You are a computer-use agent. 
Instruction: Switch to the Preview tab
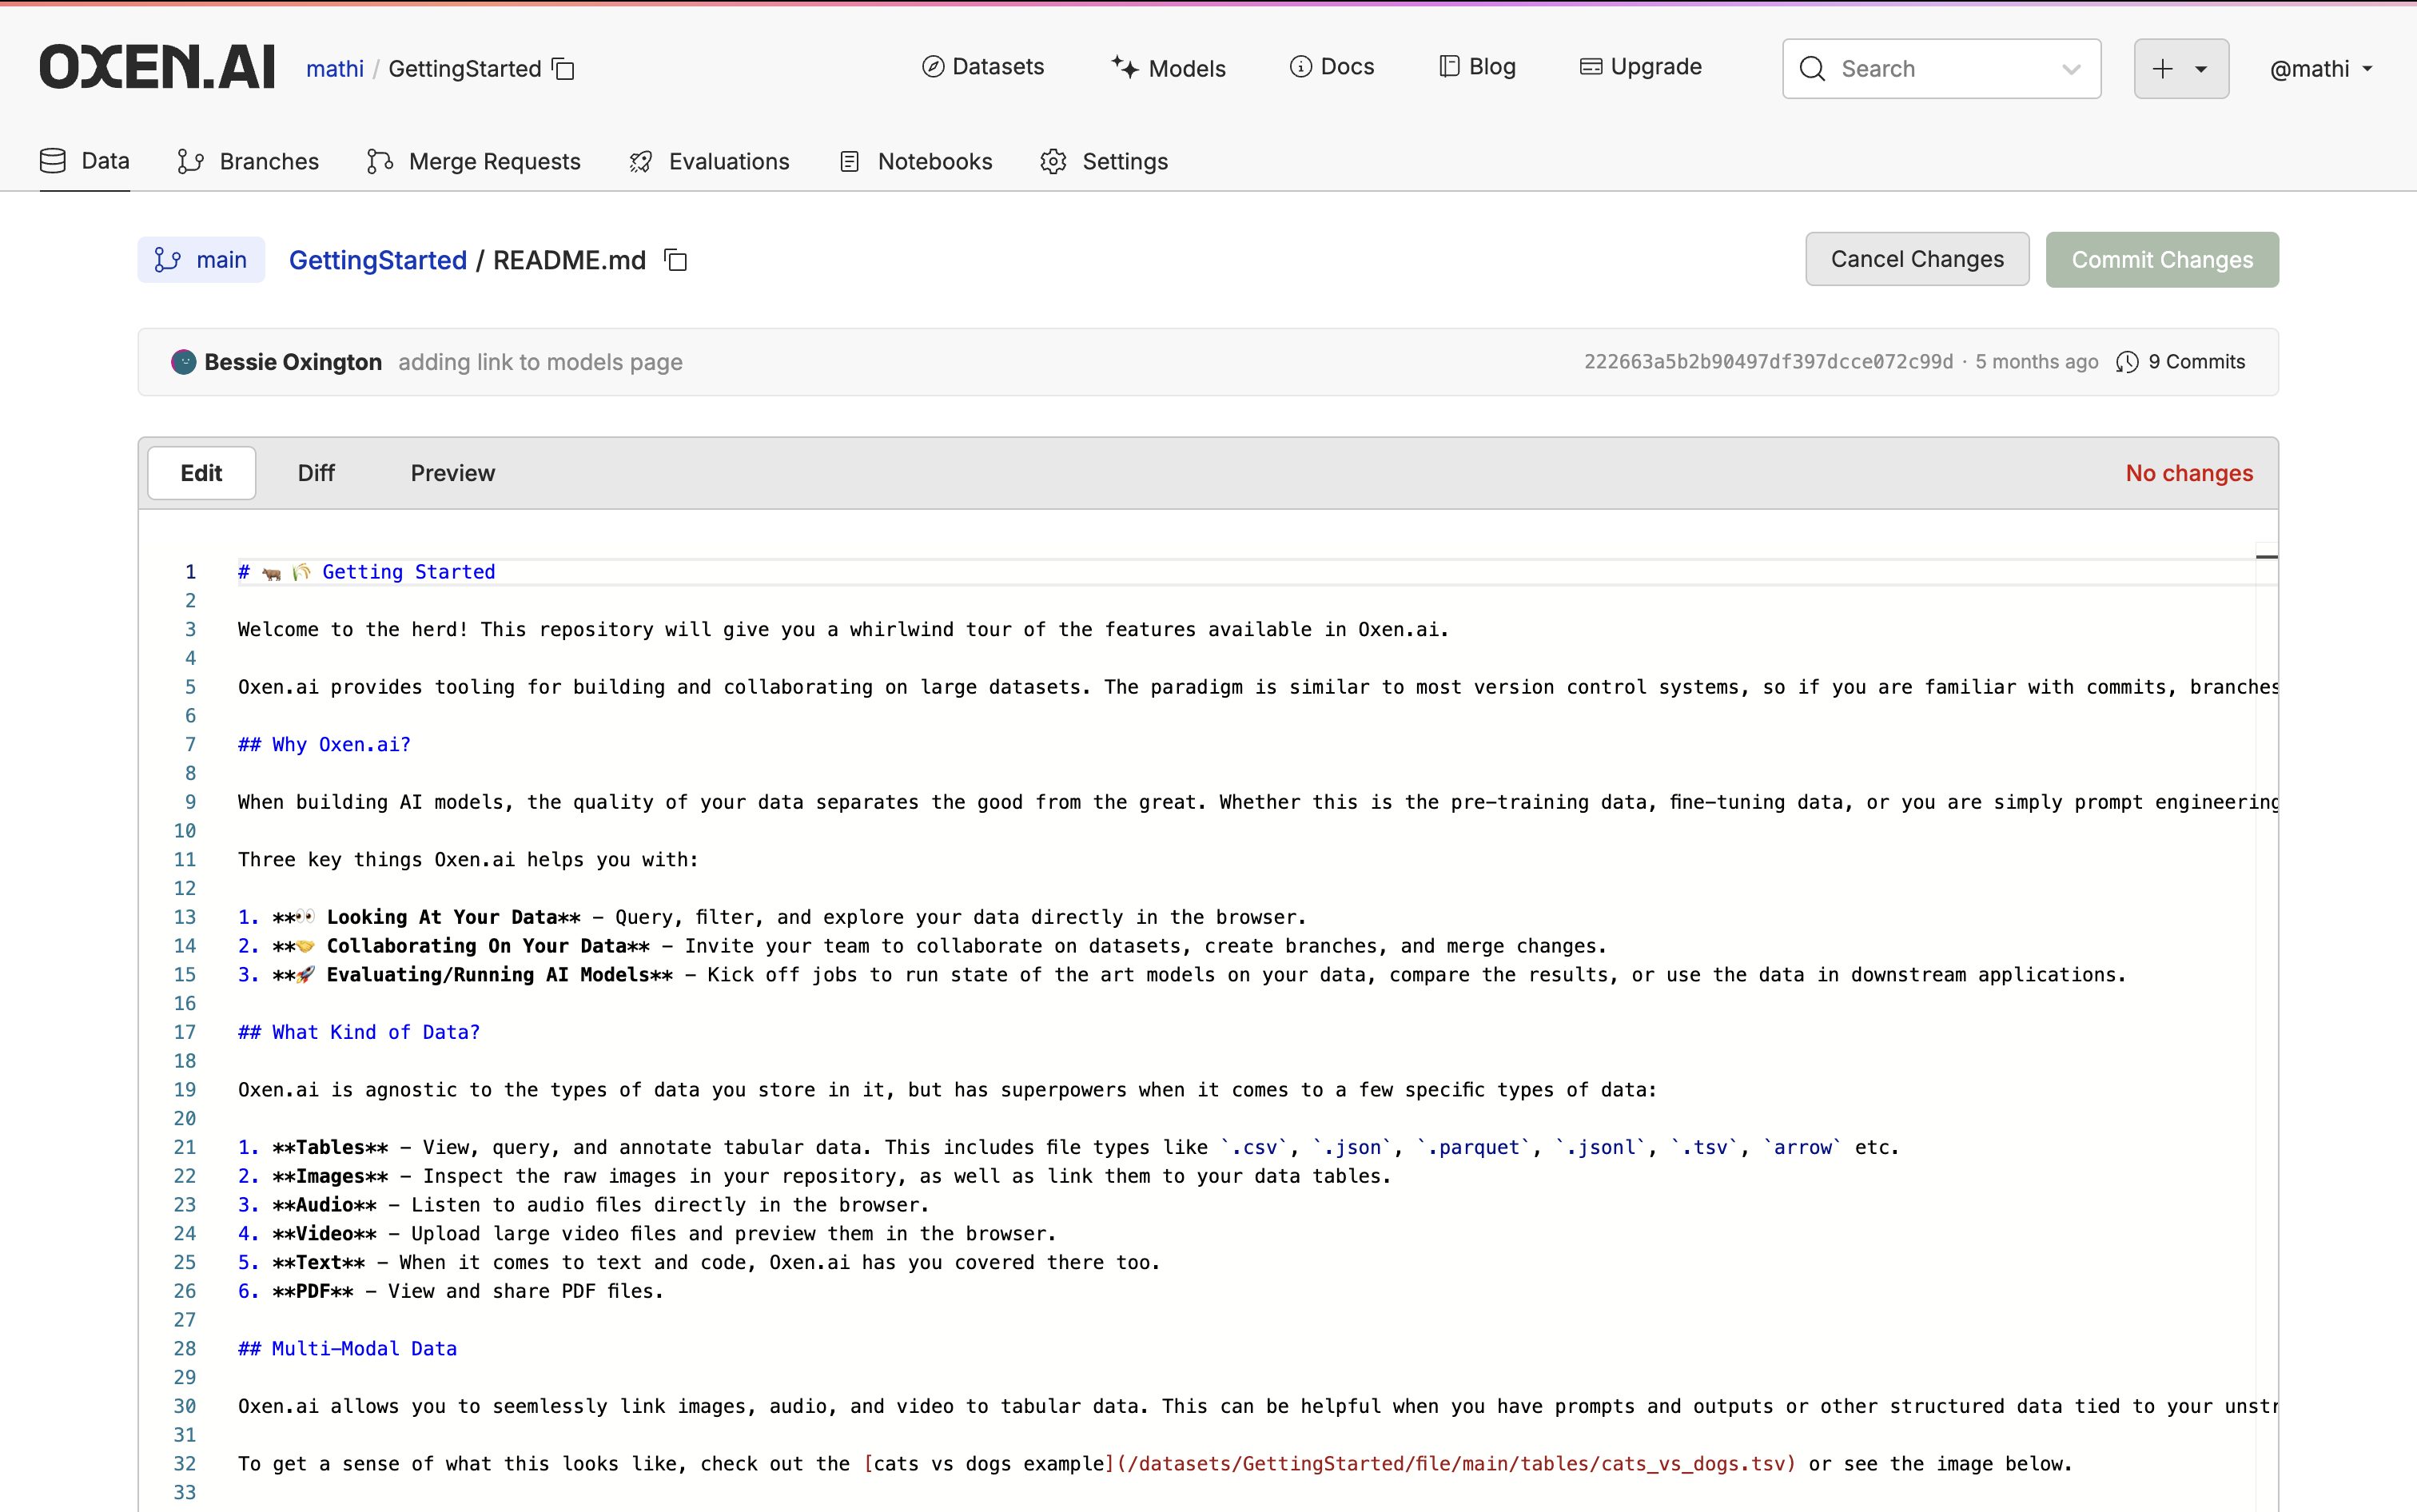(x=452, y=473)
